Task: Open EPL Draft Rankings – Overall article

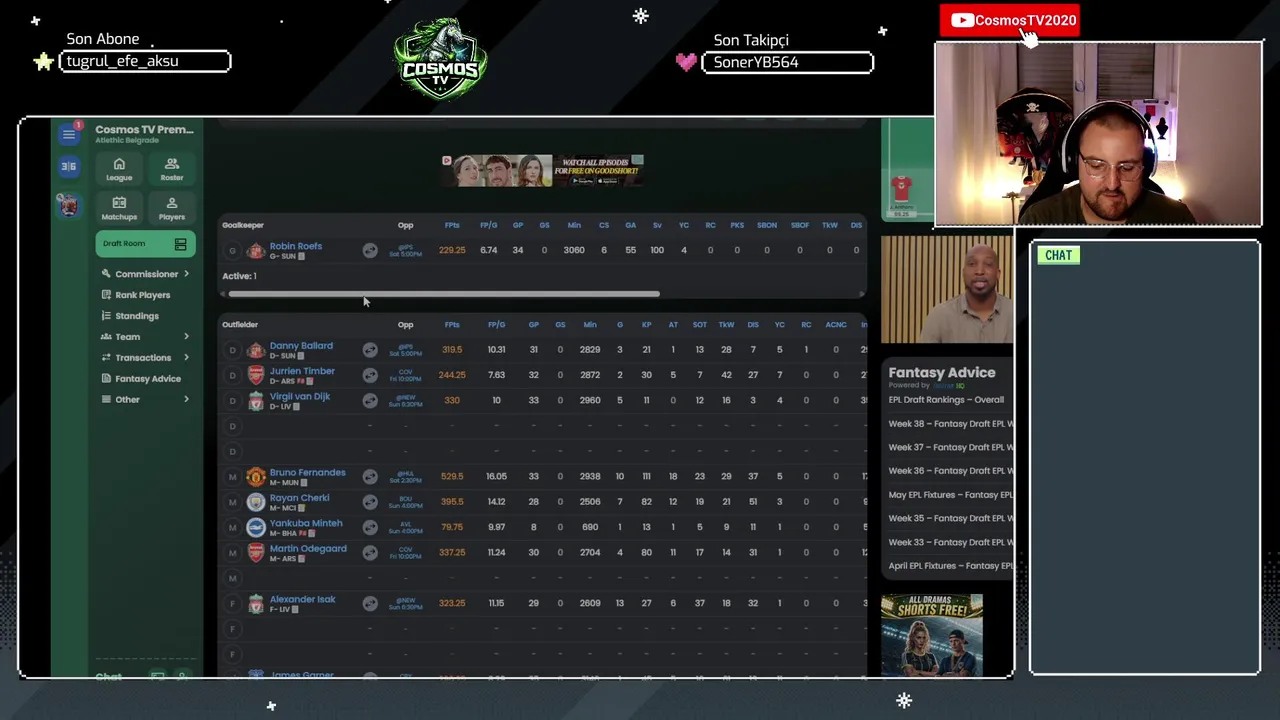Action: 946,400
